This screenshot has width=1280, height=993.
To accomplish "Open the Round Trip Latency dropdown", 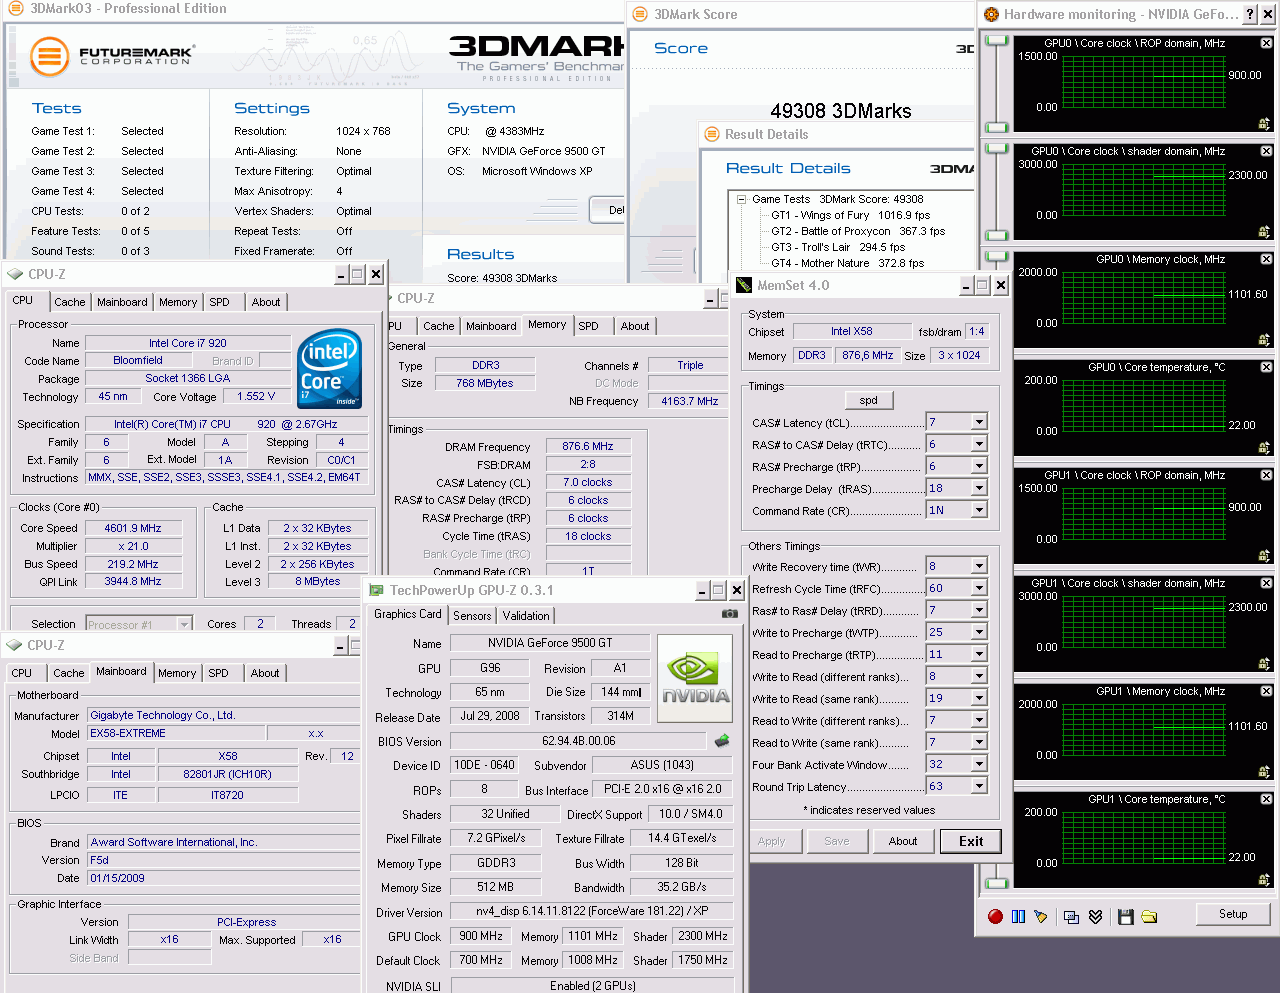I will pyautogui.click(x=979, y=786).
